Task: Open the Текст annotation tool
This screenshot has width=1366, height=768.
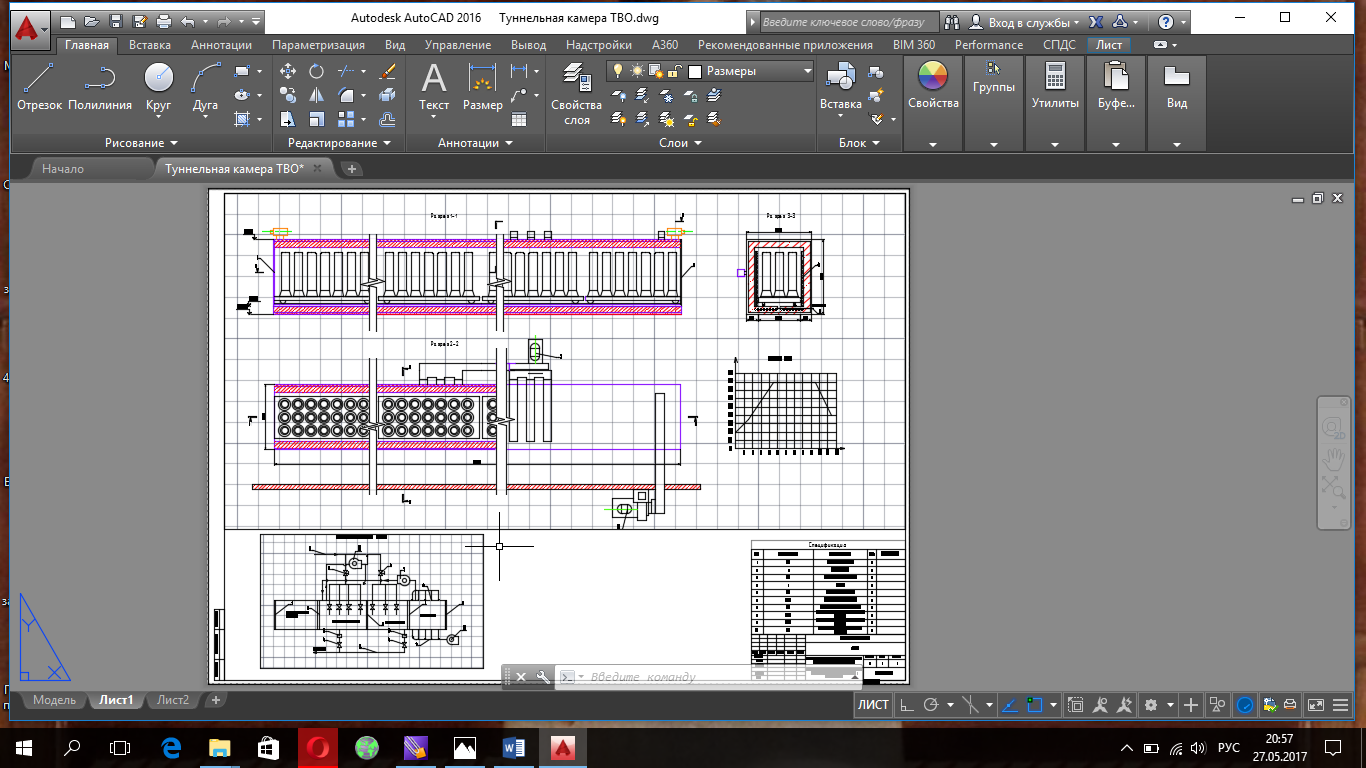Action: click(x=434, y=87)
